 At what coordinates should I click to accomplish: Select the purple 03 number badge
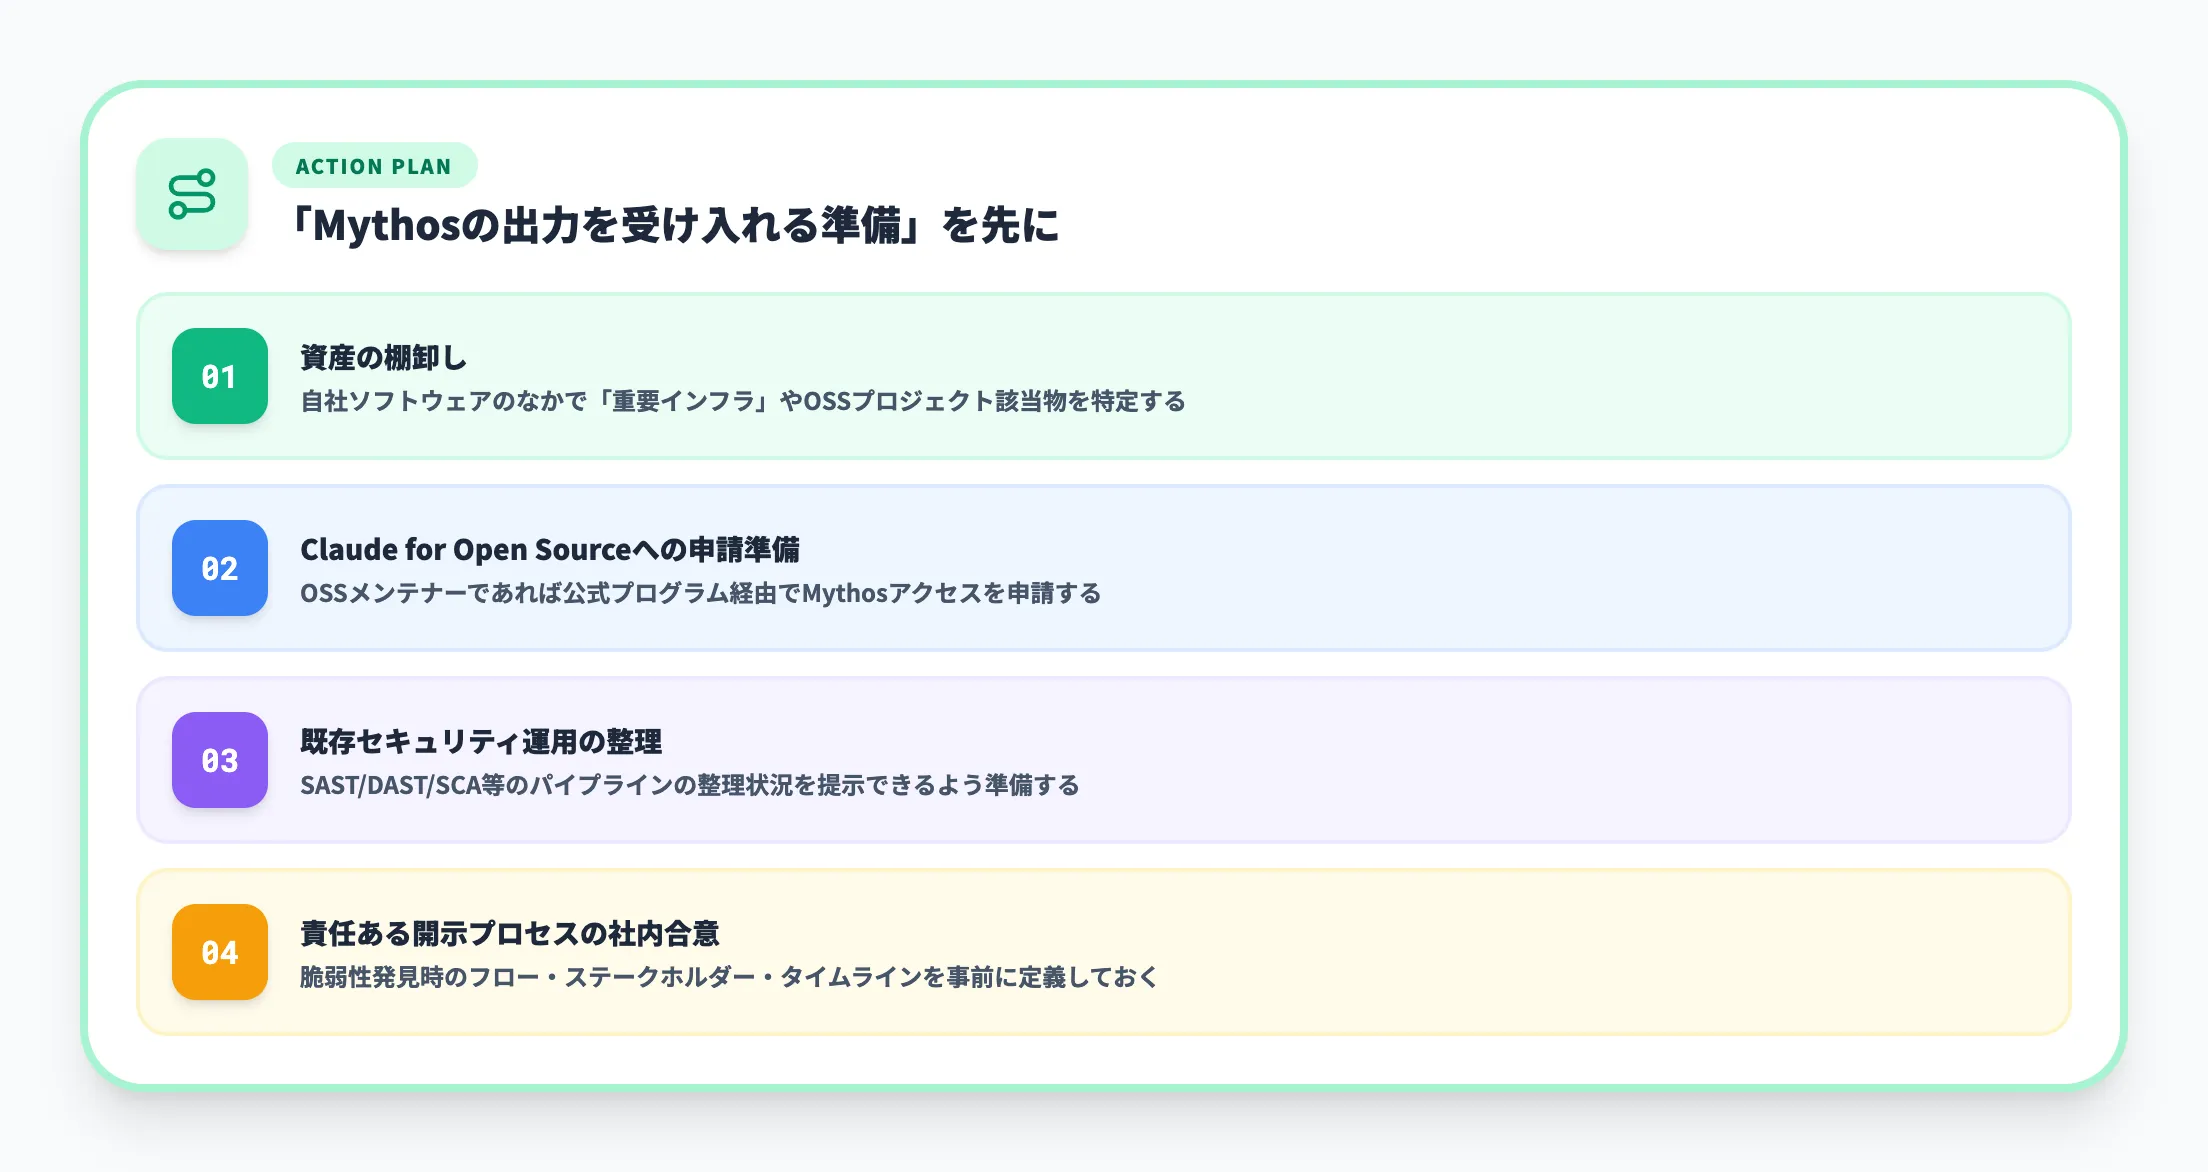(219, 760)
